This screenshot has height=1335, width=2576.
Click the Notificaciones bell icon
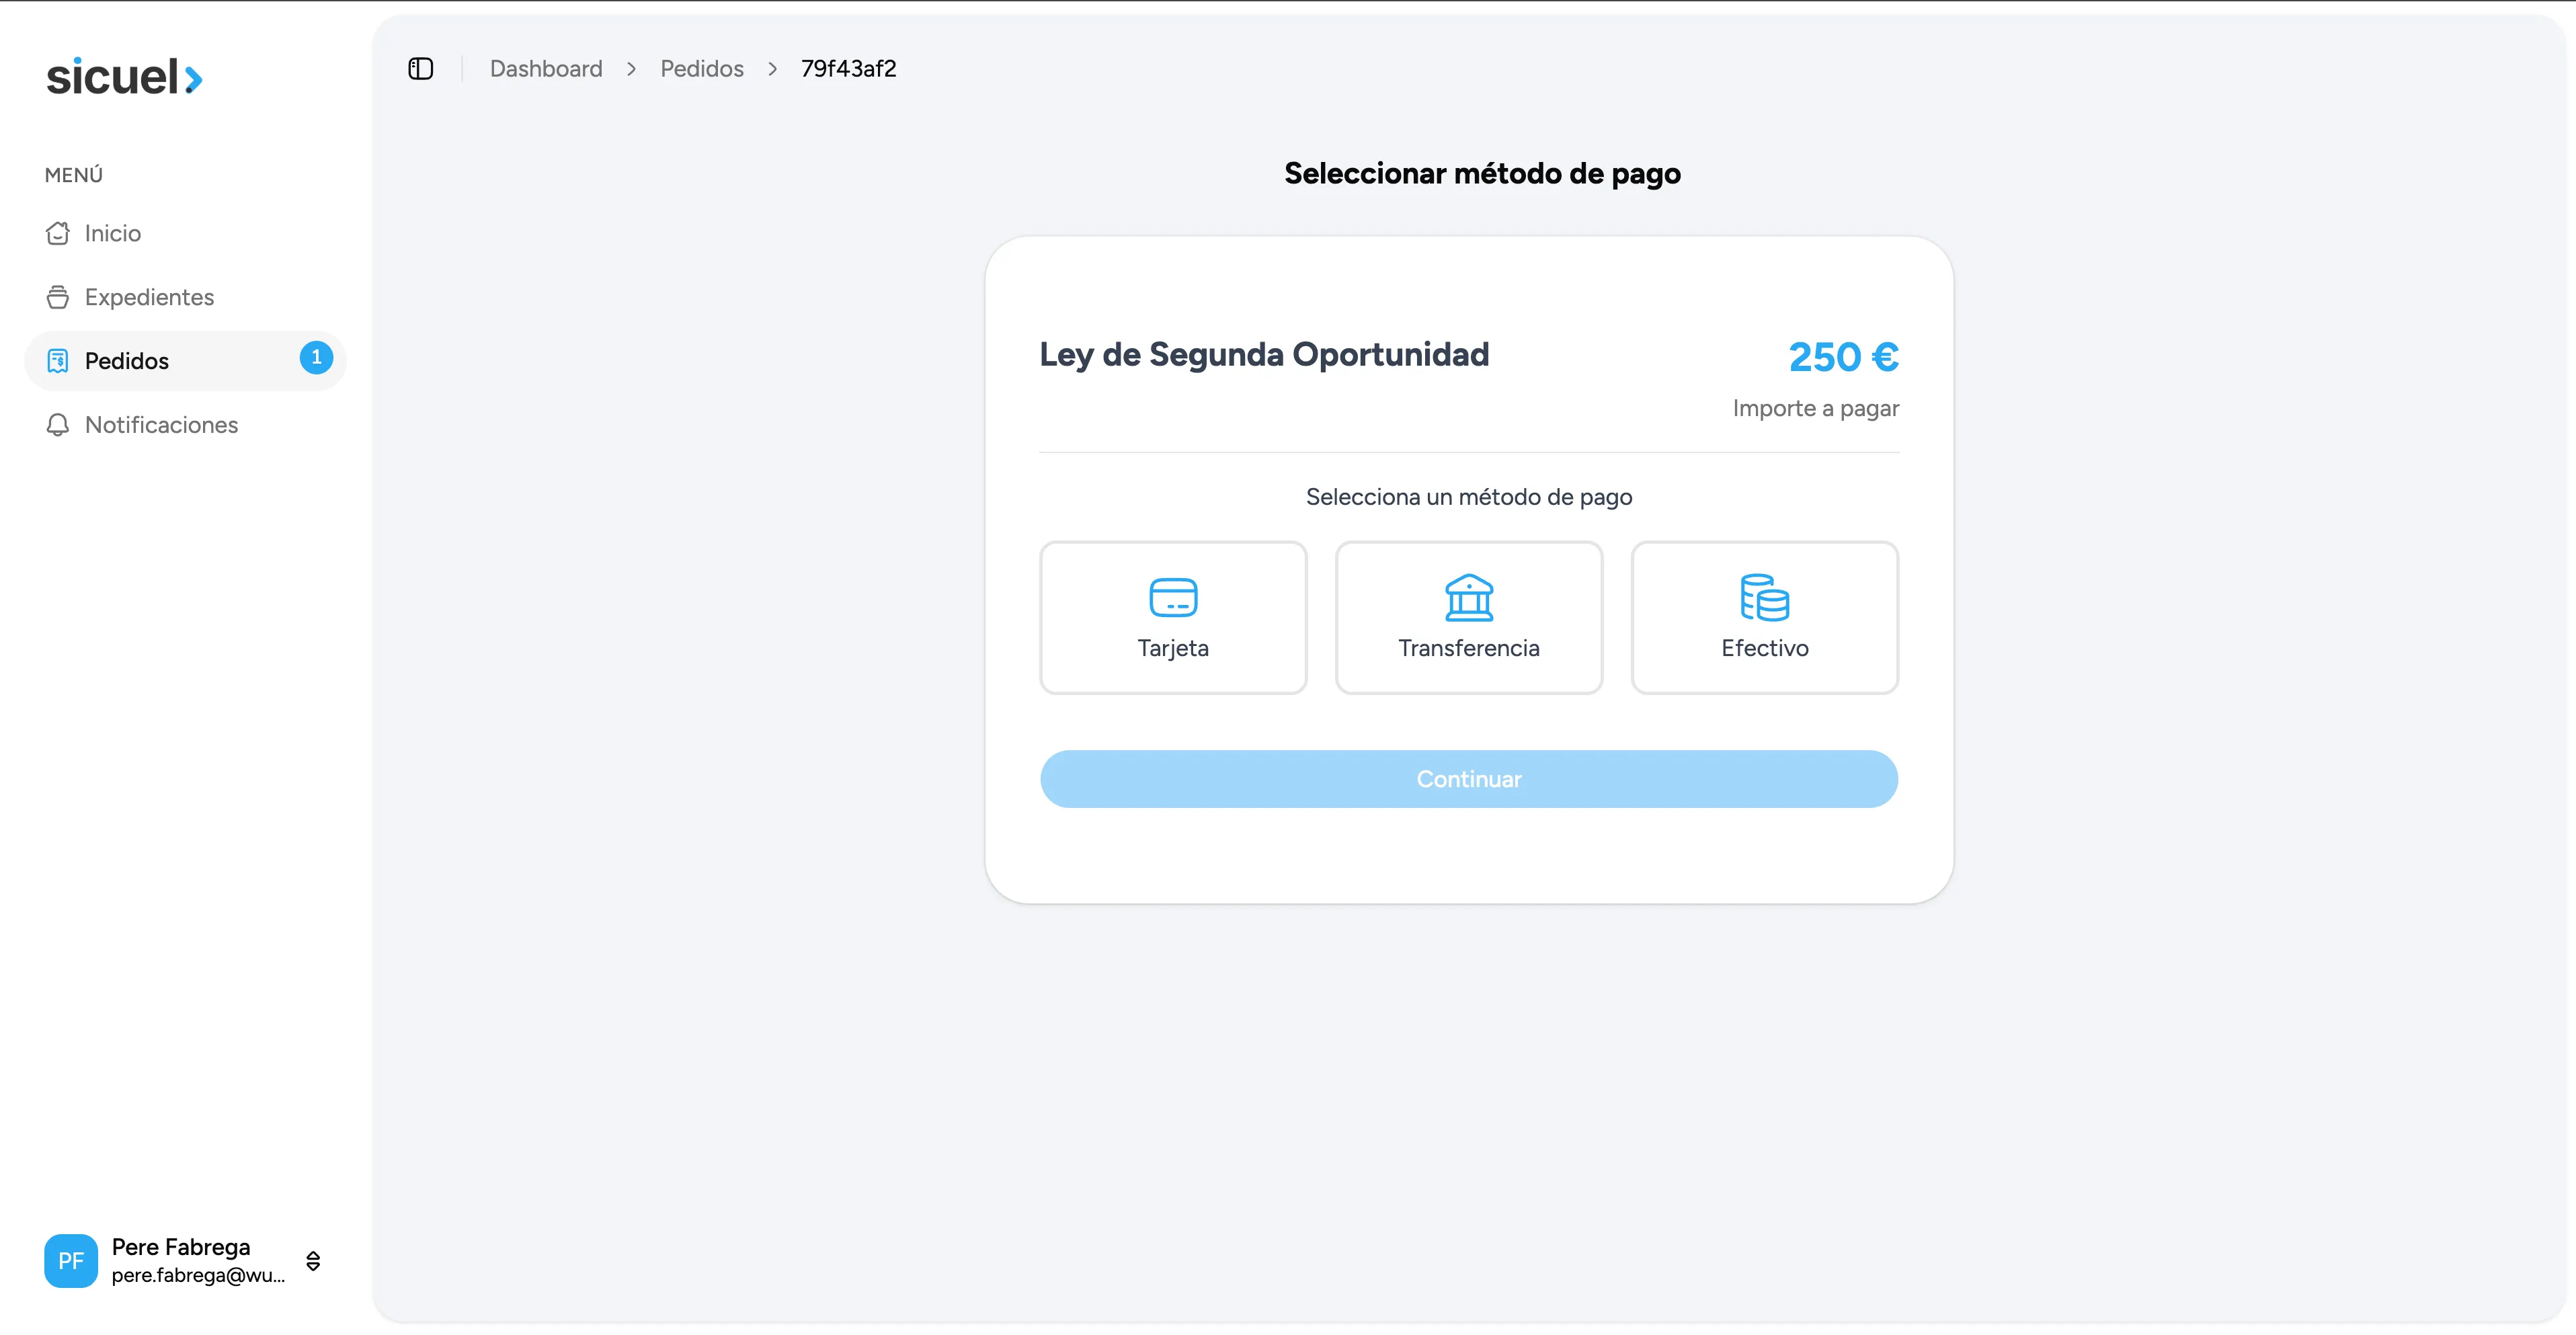(58, 425)
